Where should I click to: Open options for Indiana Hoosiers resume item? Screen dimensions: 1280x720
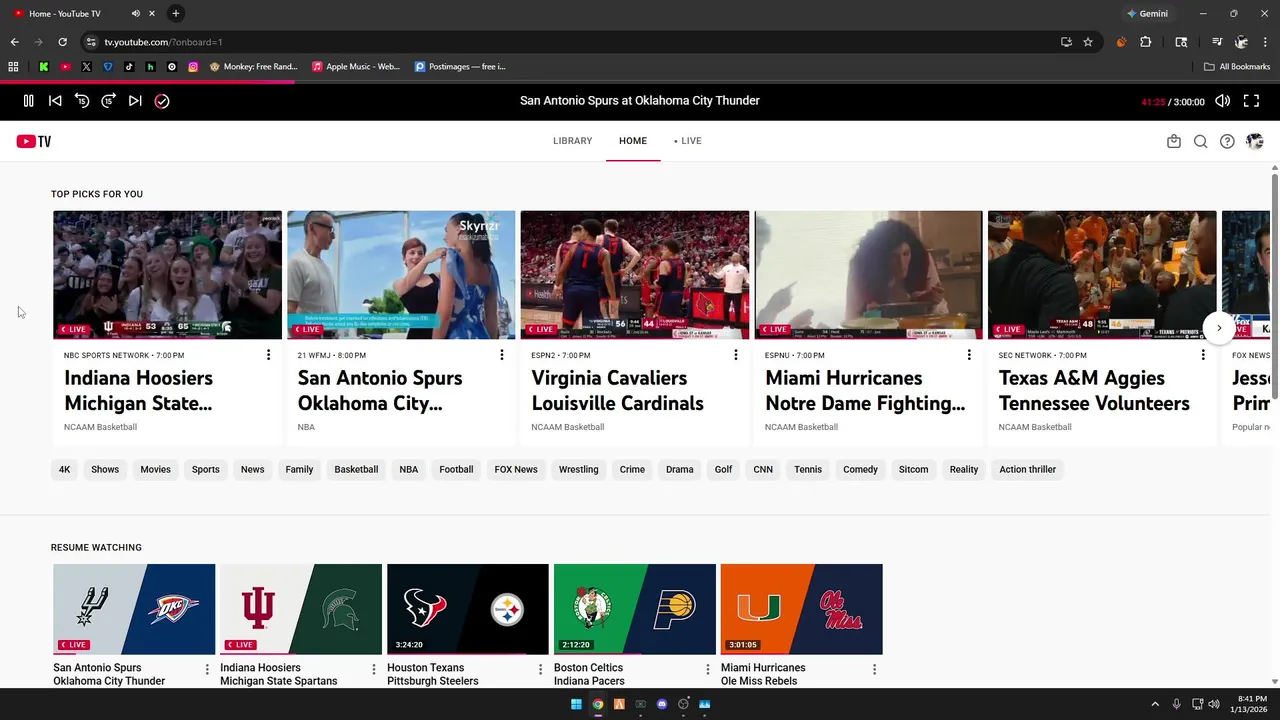click(374, 669)
